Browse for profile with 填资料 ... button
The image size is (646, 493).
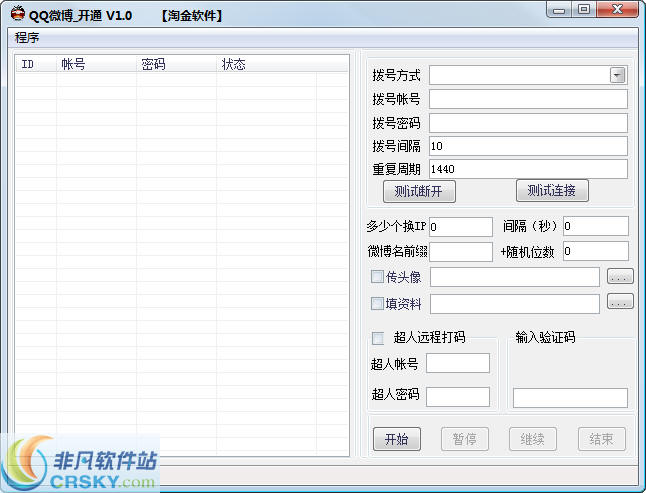(x=620, y=301)
